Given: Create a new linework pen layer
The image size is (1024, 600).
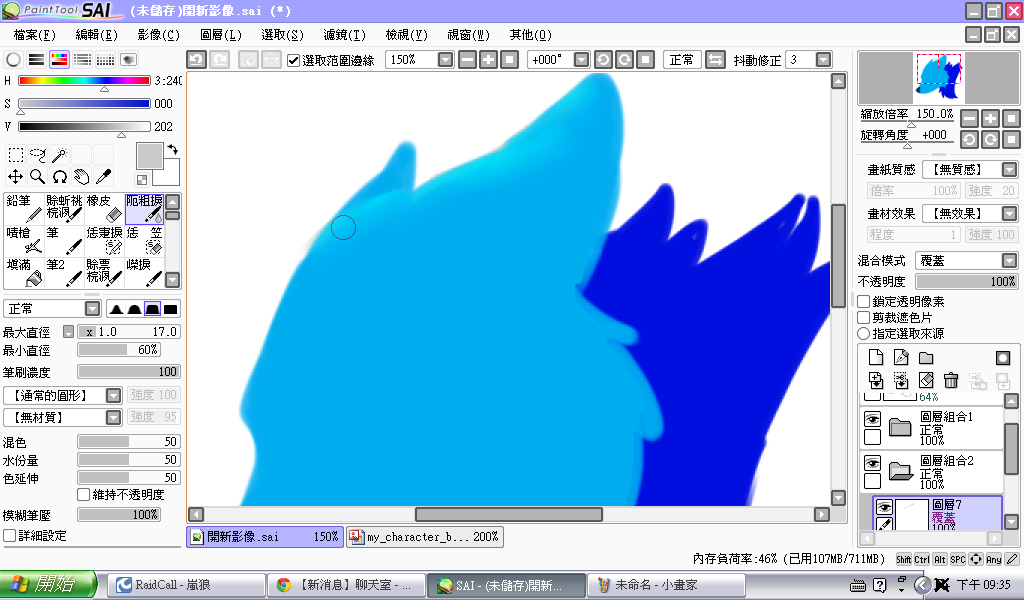Looking at the screenshot, I should [x=901, y=357].
